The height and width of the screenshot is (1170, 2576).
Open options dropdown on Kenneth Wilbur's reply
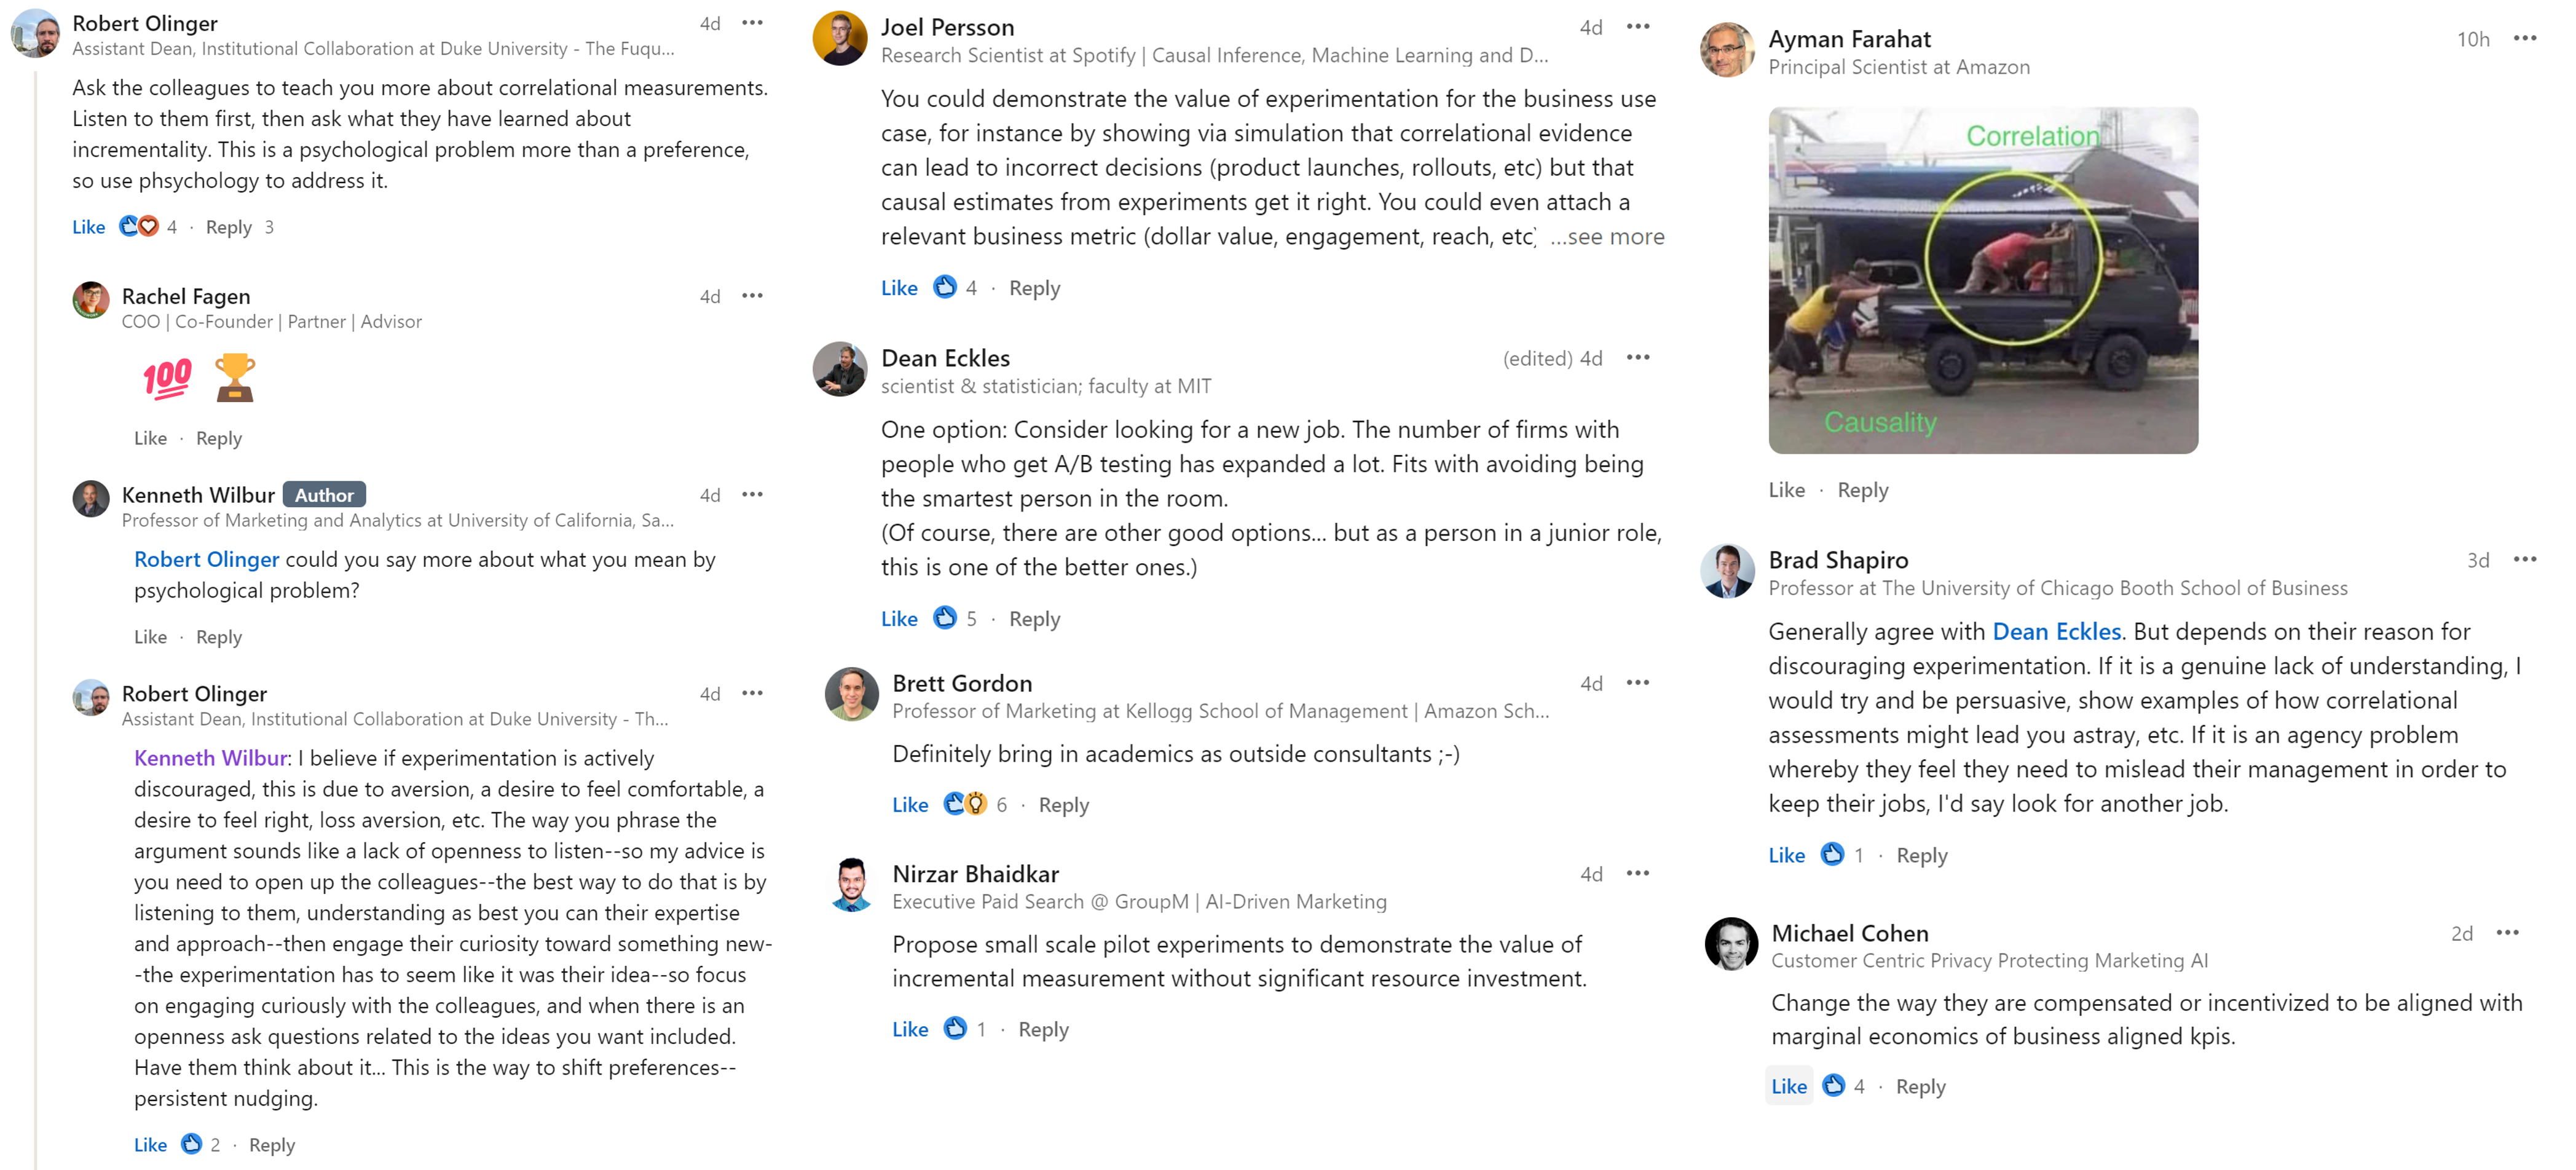[x=752, y=495]
